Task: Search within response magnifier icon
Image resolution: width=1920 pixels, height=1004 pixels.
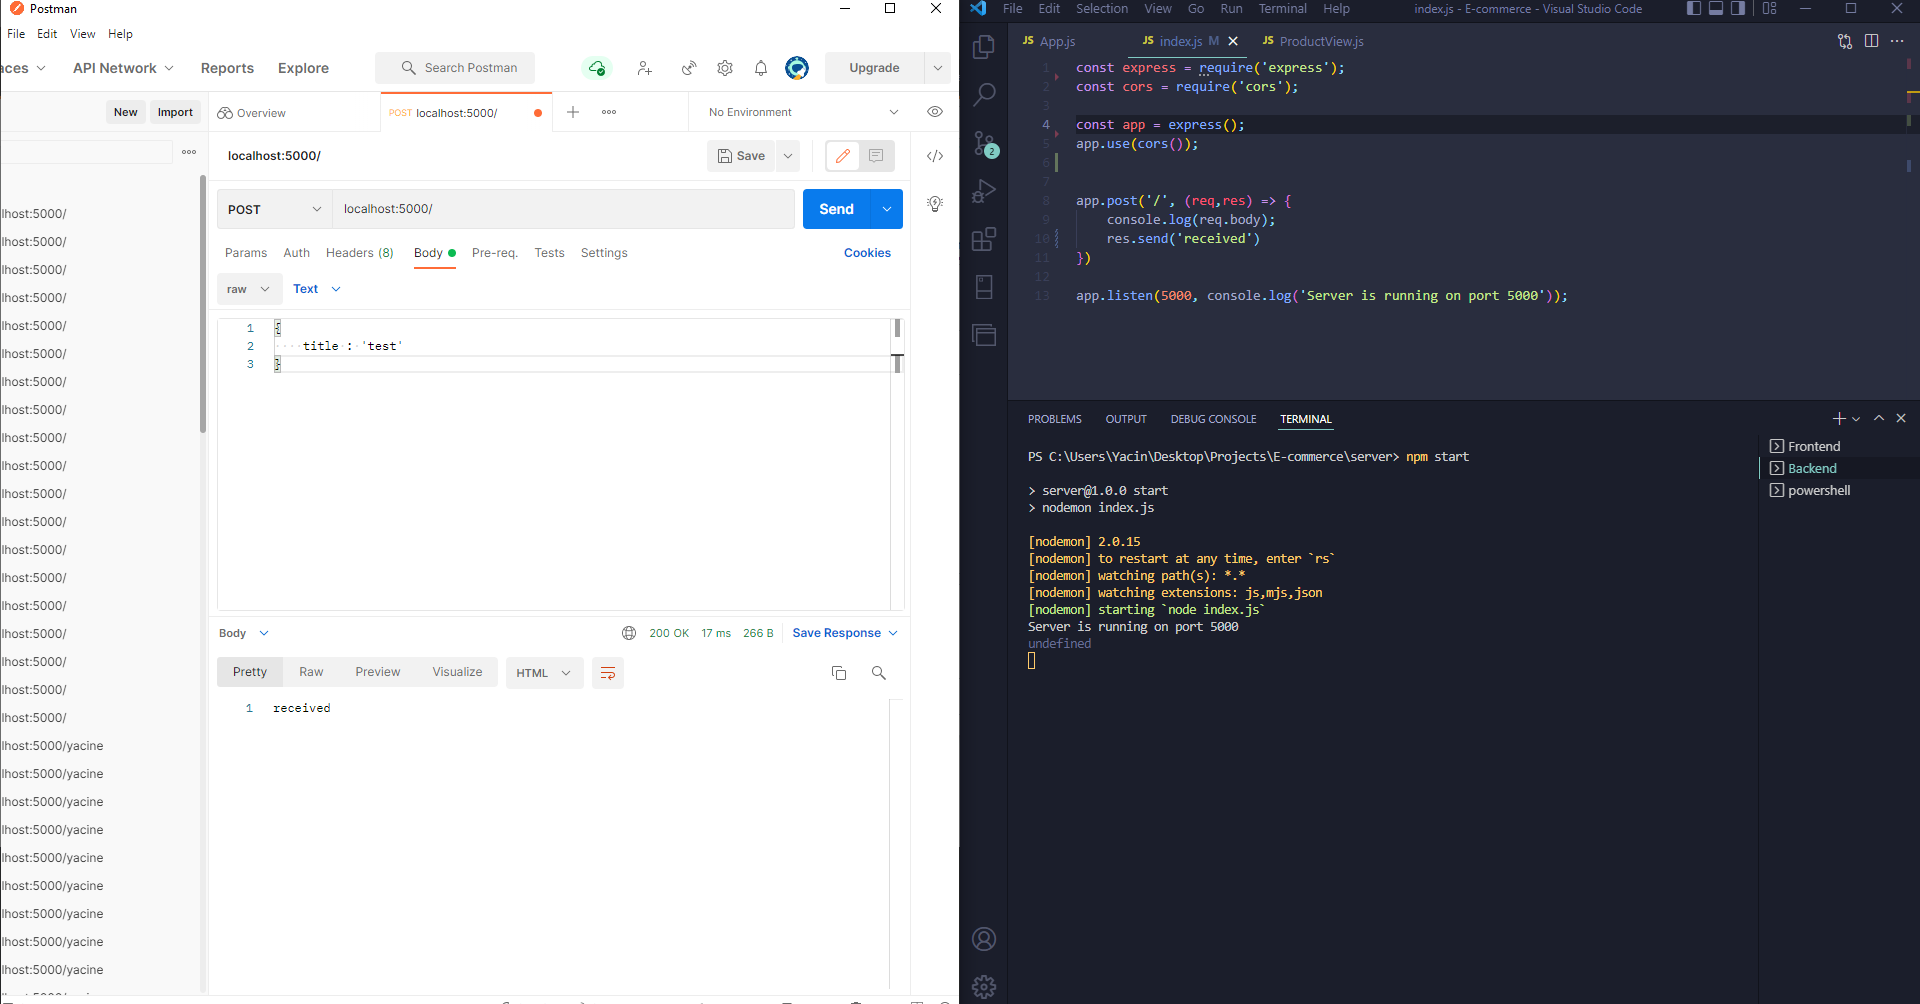Action: 879,673
